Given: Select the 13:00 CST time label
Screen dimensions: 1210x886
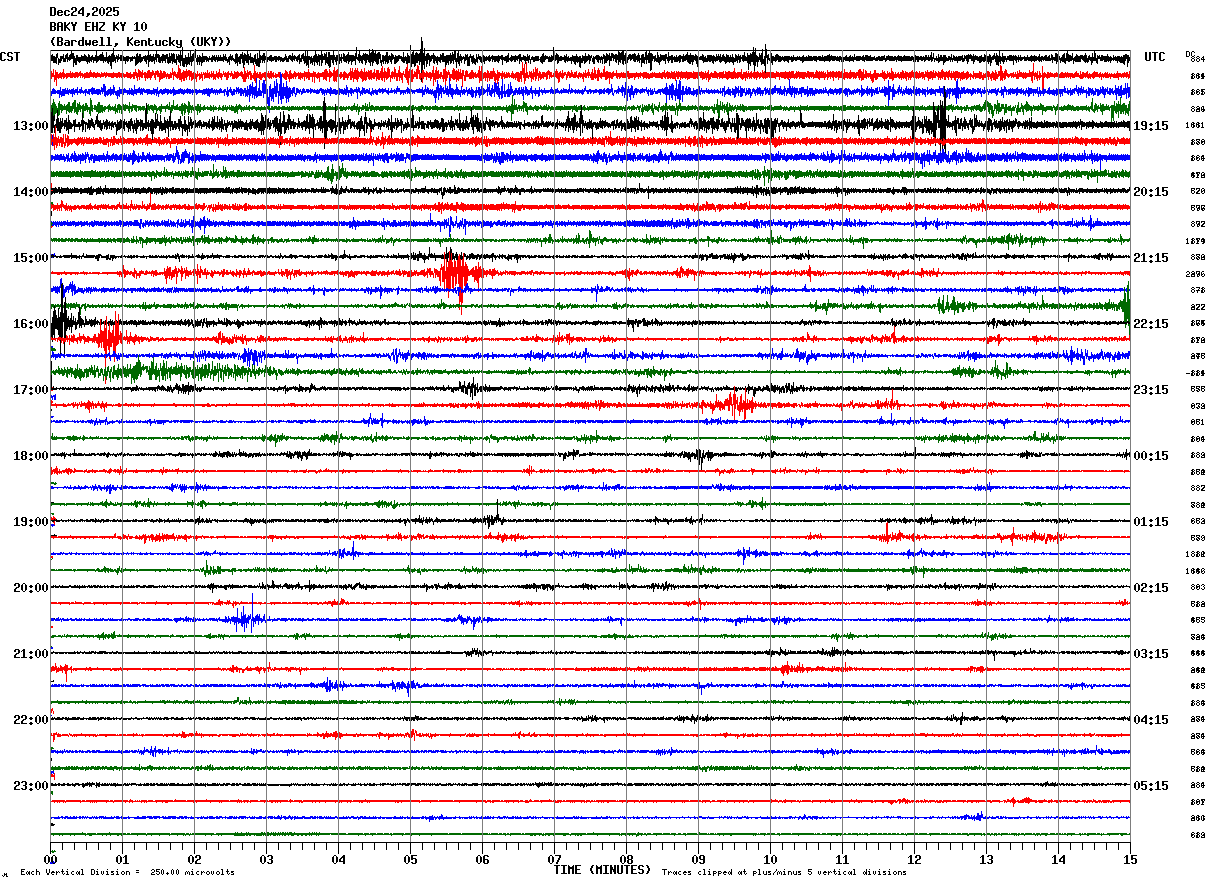Looking at the screenshot, I should pos(30,126).
